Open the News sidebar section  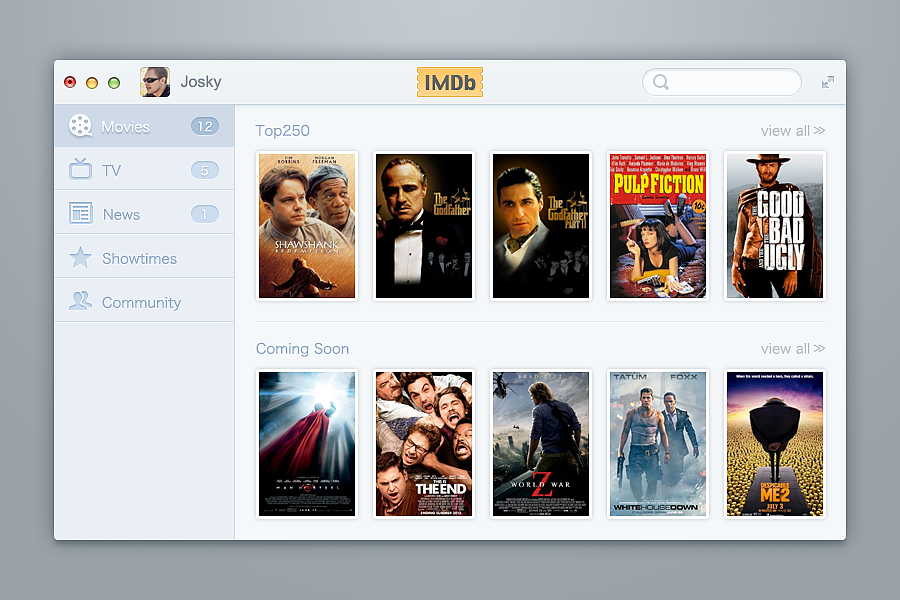click(x=144, y=213)
